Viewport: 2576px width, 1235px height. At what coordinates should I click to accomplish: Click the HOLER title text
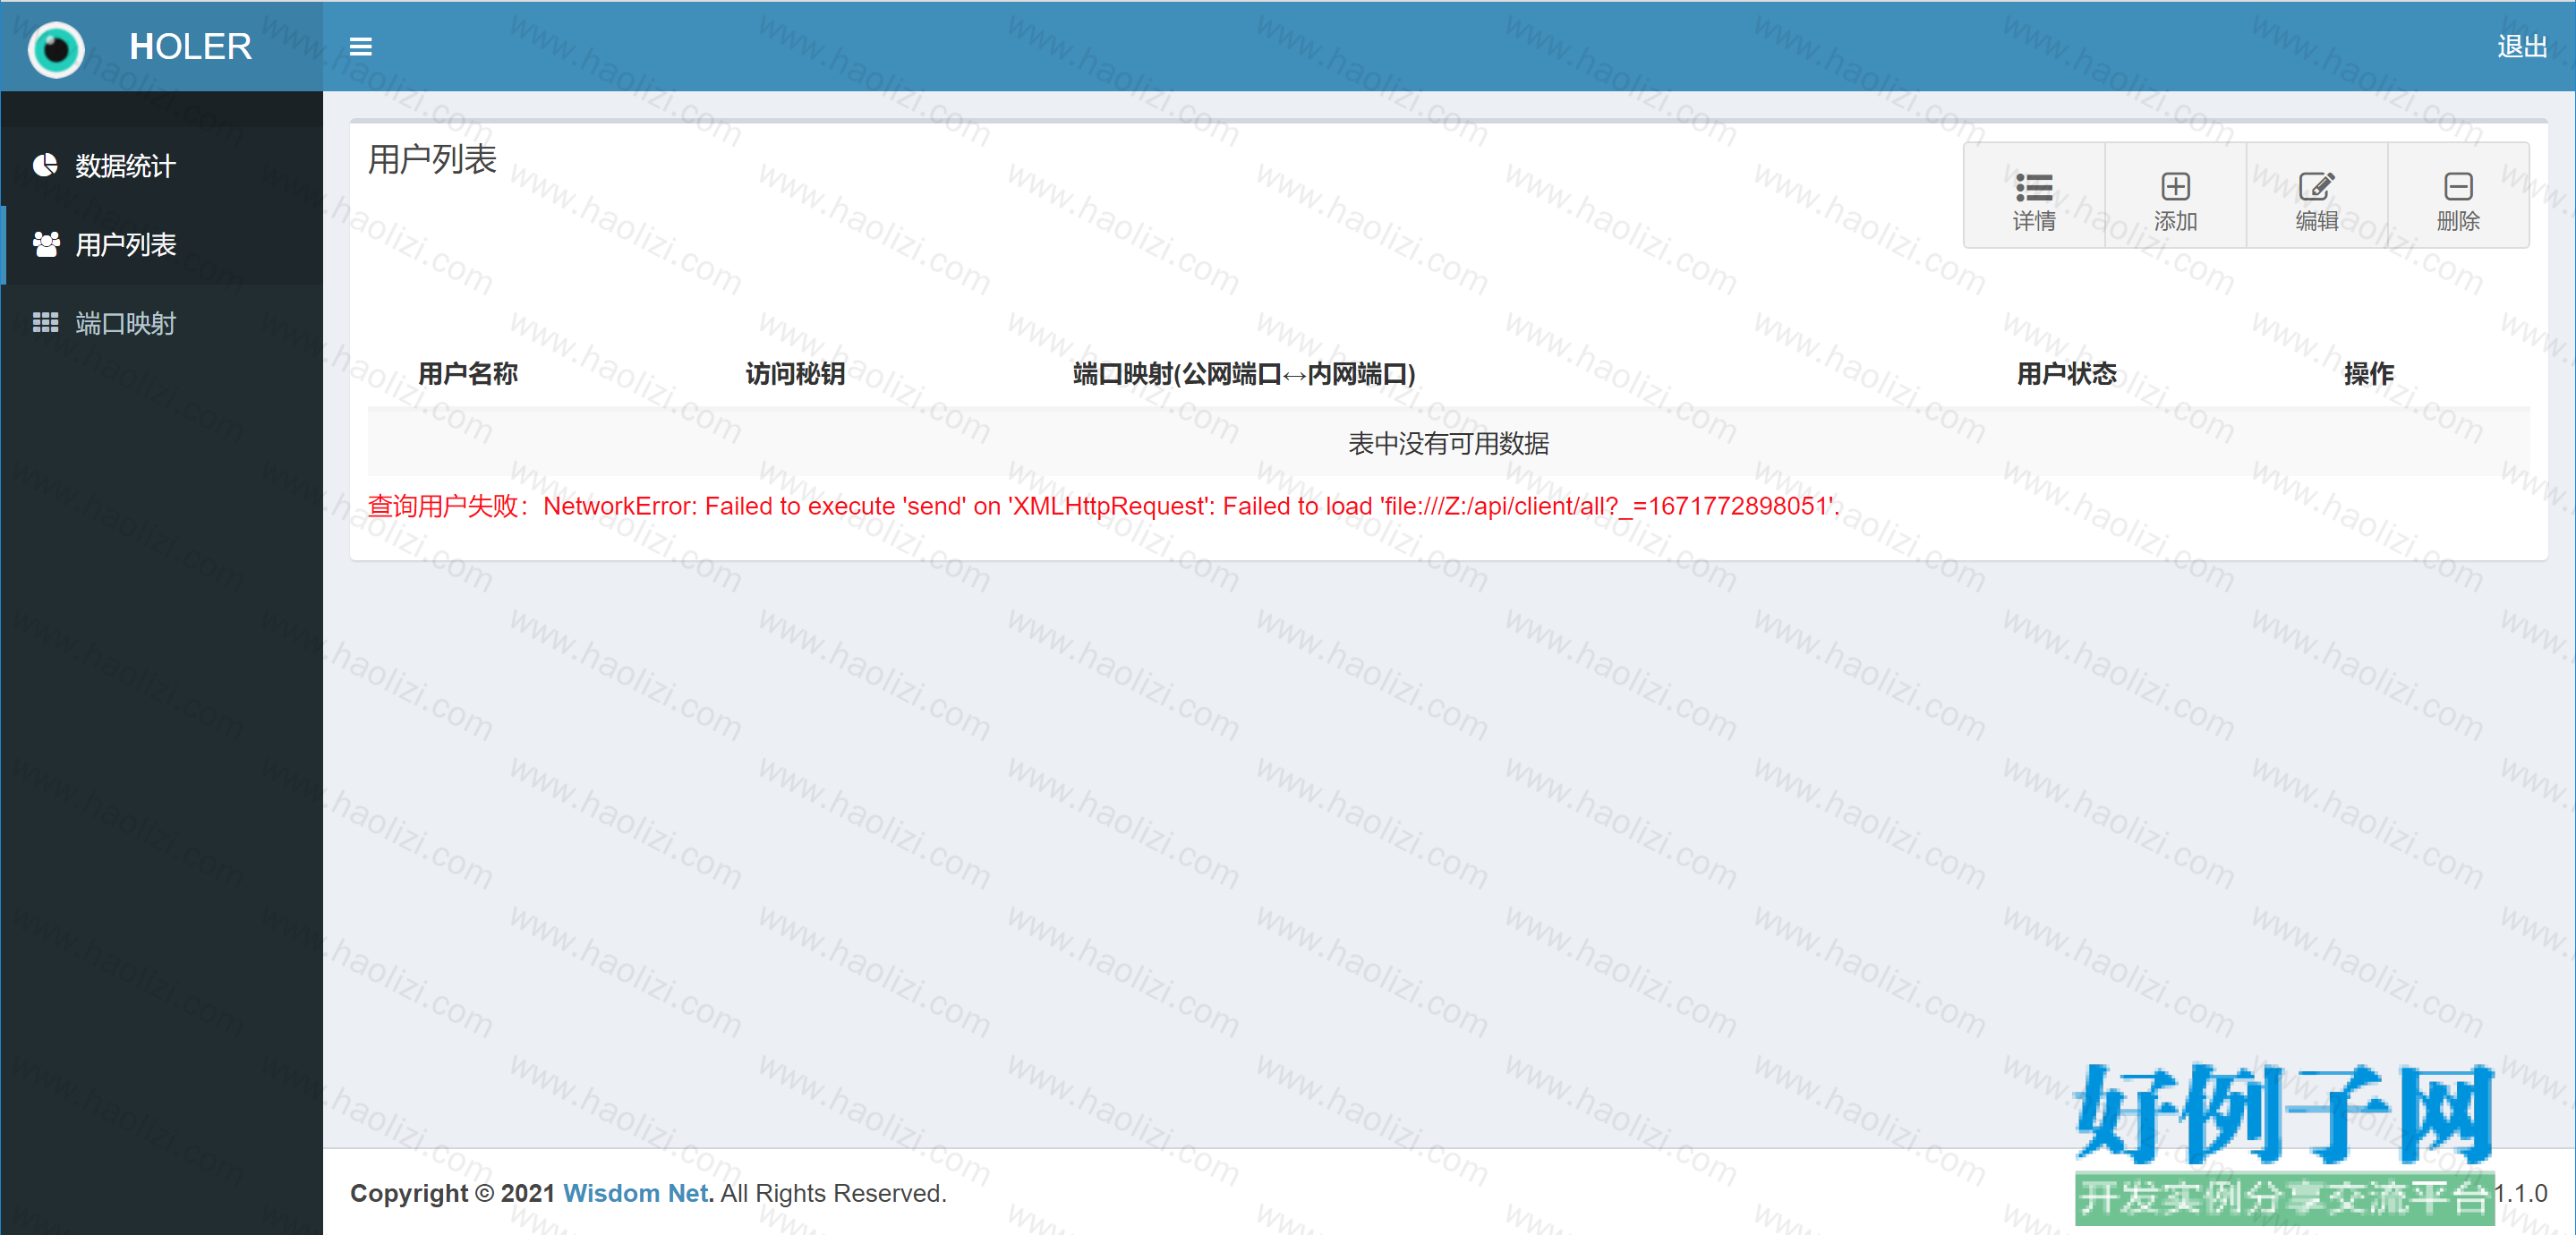[x=190, y=47]
